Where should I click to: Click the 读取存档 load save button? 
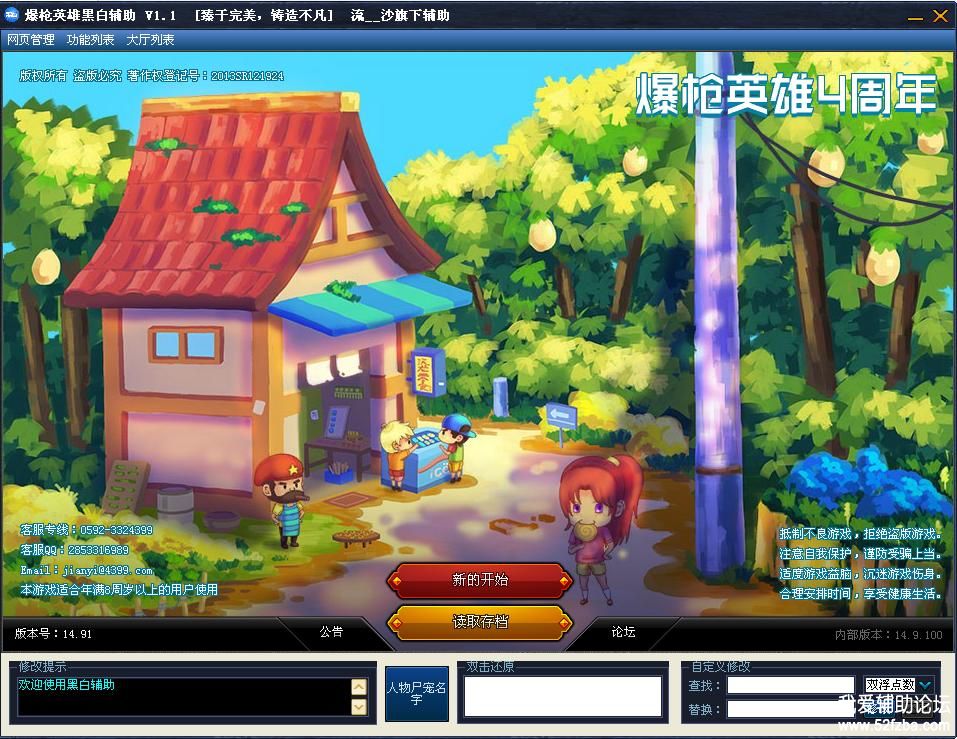click(x=480, y=622)
